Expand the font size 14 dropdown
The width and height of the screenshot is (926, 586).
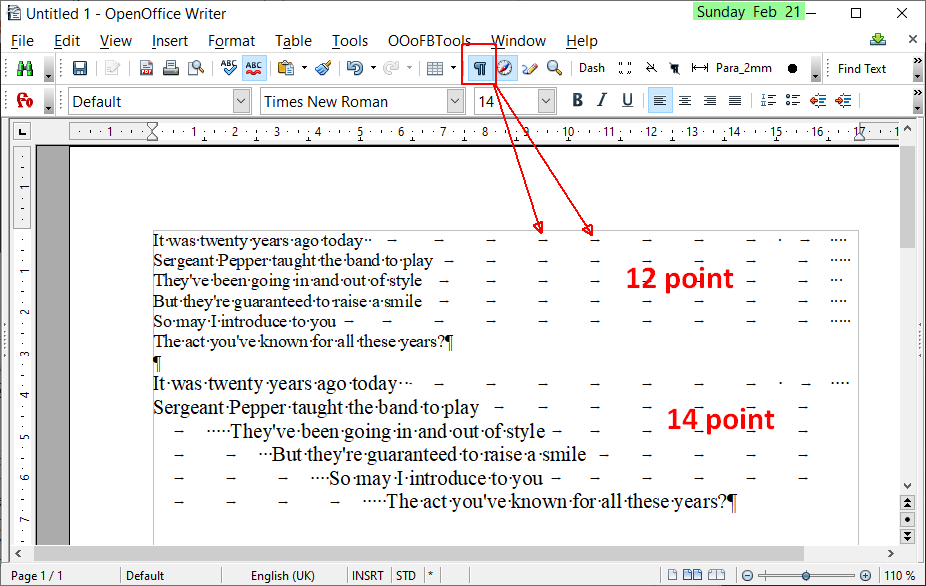(x=546, y=102)
